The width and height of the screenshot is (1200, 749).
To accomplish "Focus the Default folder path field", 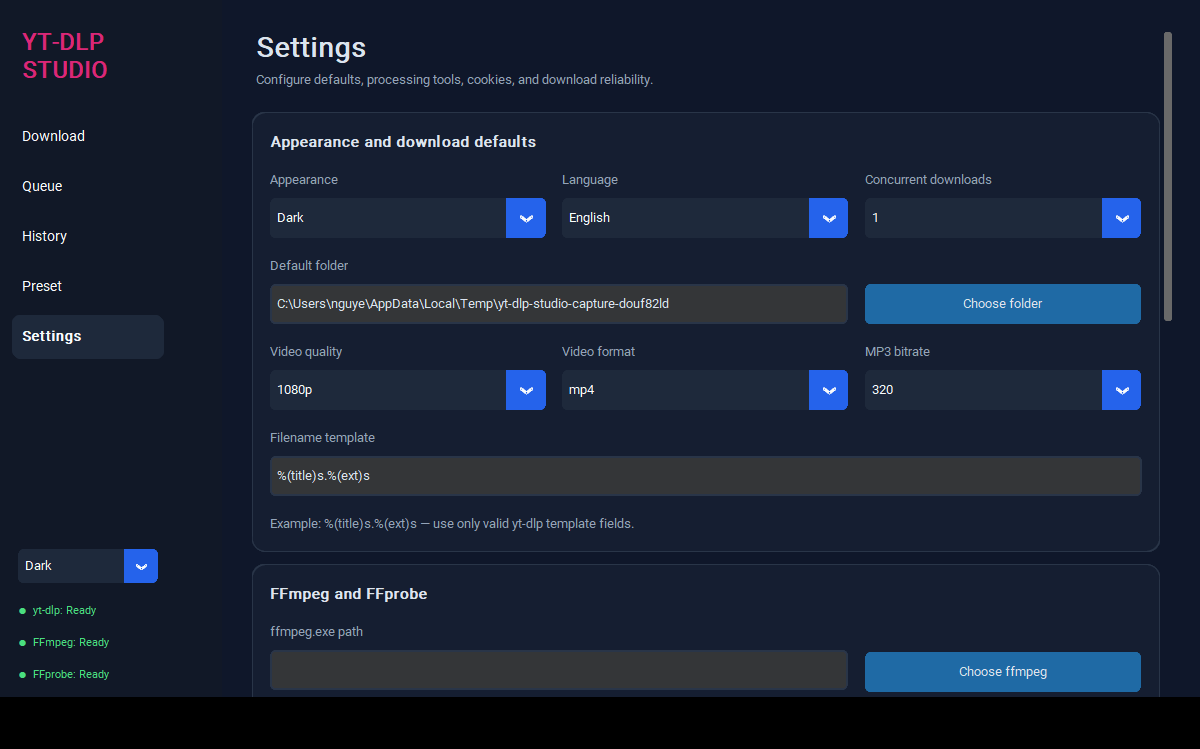I will pos(559,304).
